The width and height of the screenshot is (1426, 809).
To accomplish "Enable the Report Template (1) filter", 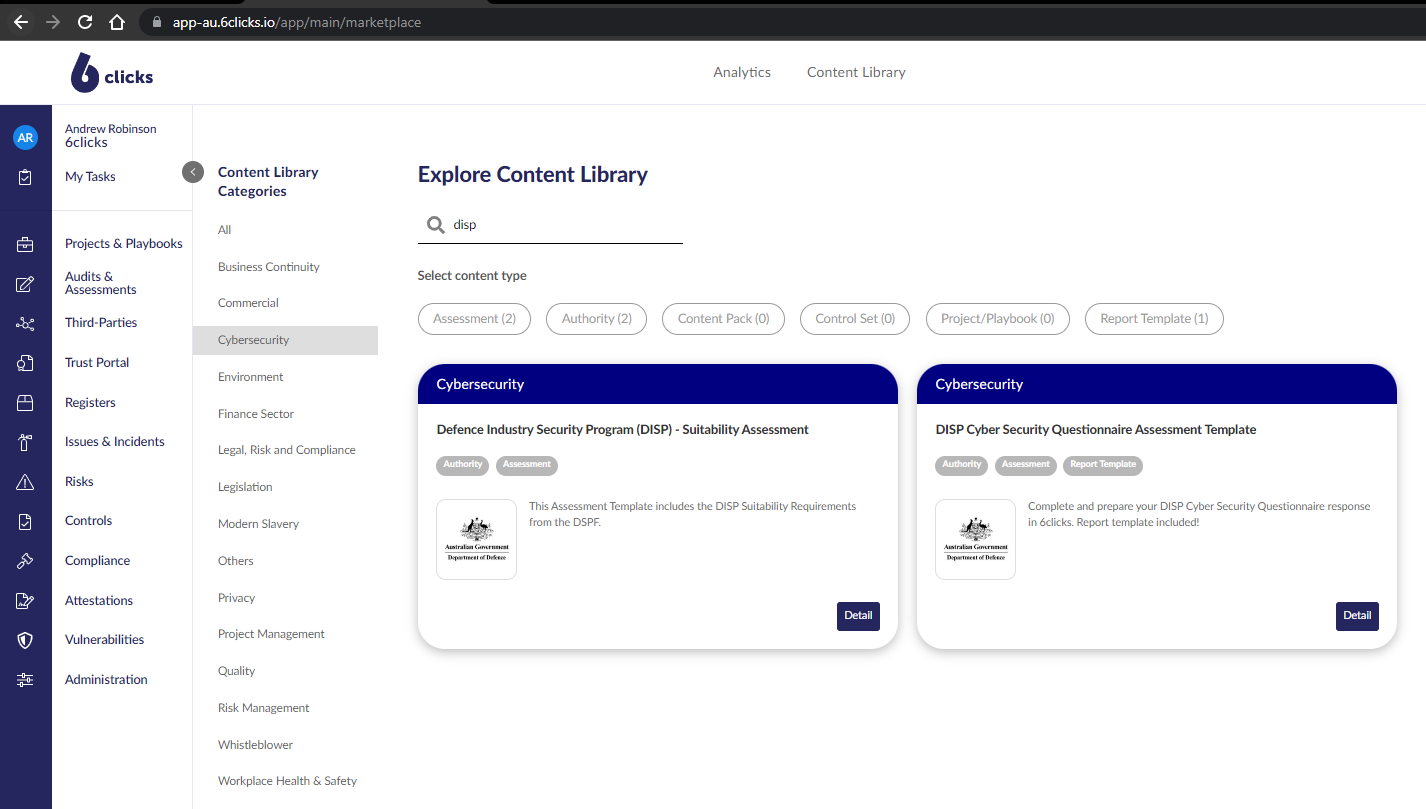I will click(x=1154, y=319).
